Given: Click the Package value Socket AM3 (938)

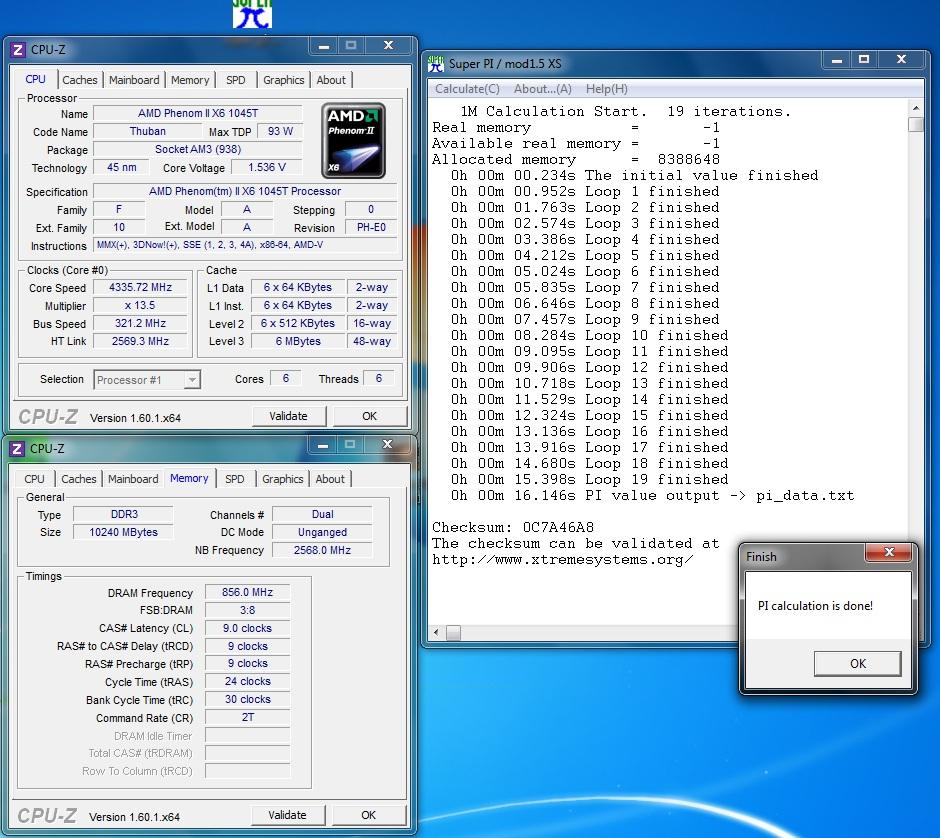Looking at the screenshot, I should 198,149.
